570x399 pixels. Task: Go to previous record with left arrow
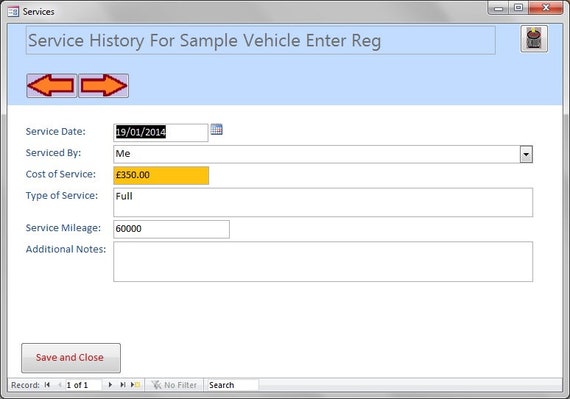click(52, 86)
